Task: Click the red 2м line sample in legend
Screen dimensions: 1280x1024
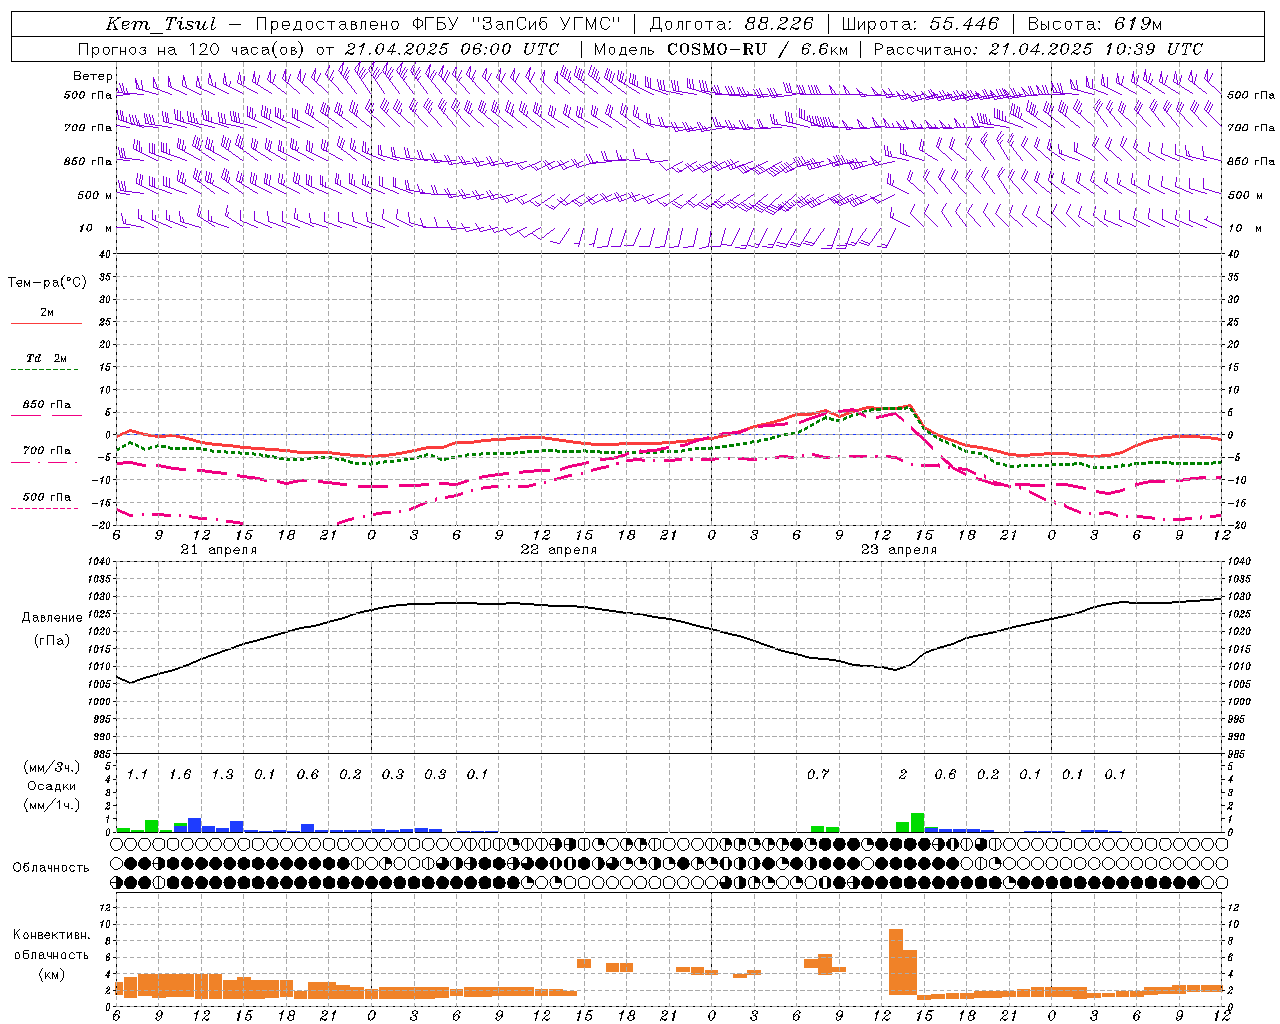Action: tap(46, 324)
